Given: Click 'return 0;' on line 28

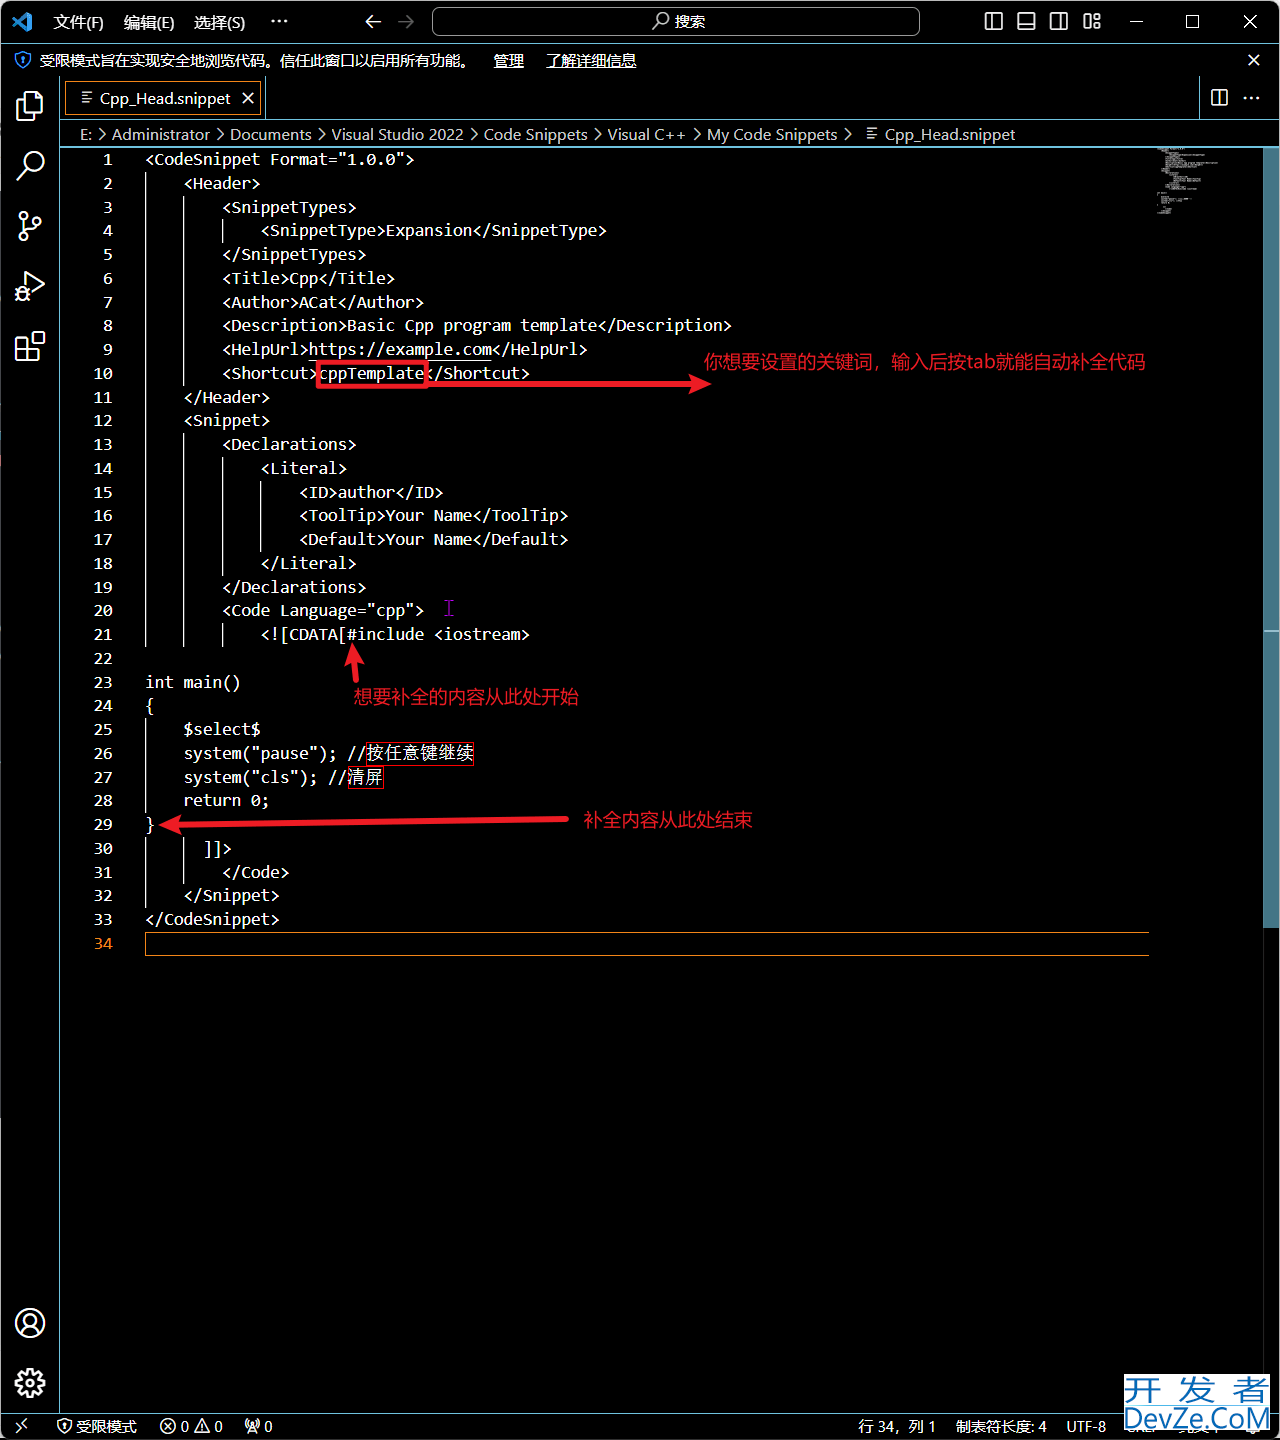Looking at the screenshot, I should point(226,800).
